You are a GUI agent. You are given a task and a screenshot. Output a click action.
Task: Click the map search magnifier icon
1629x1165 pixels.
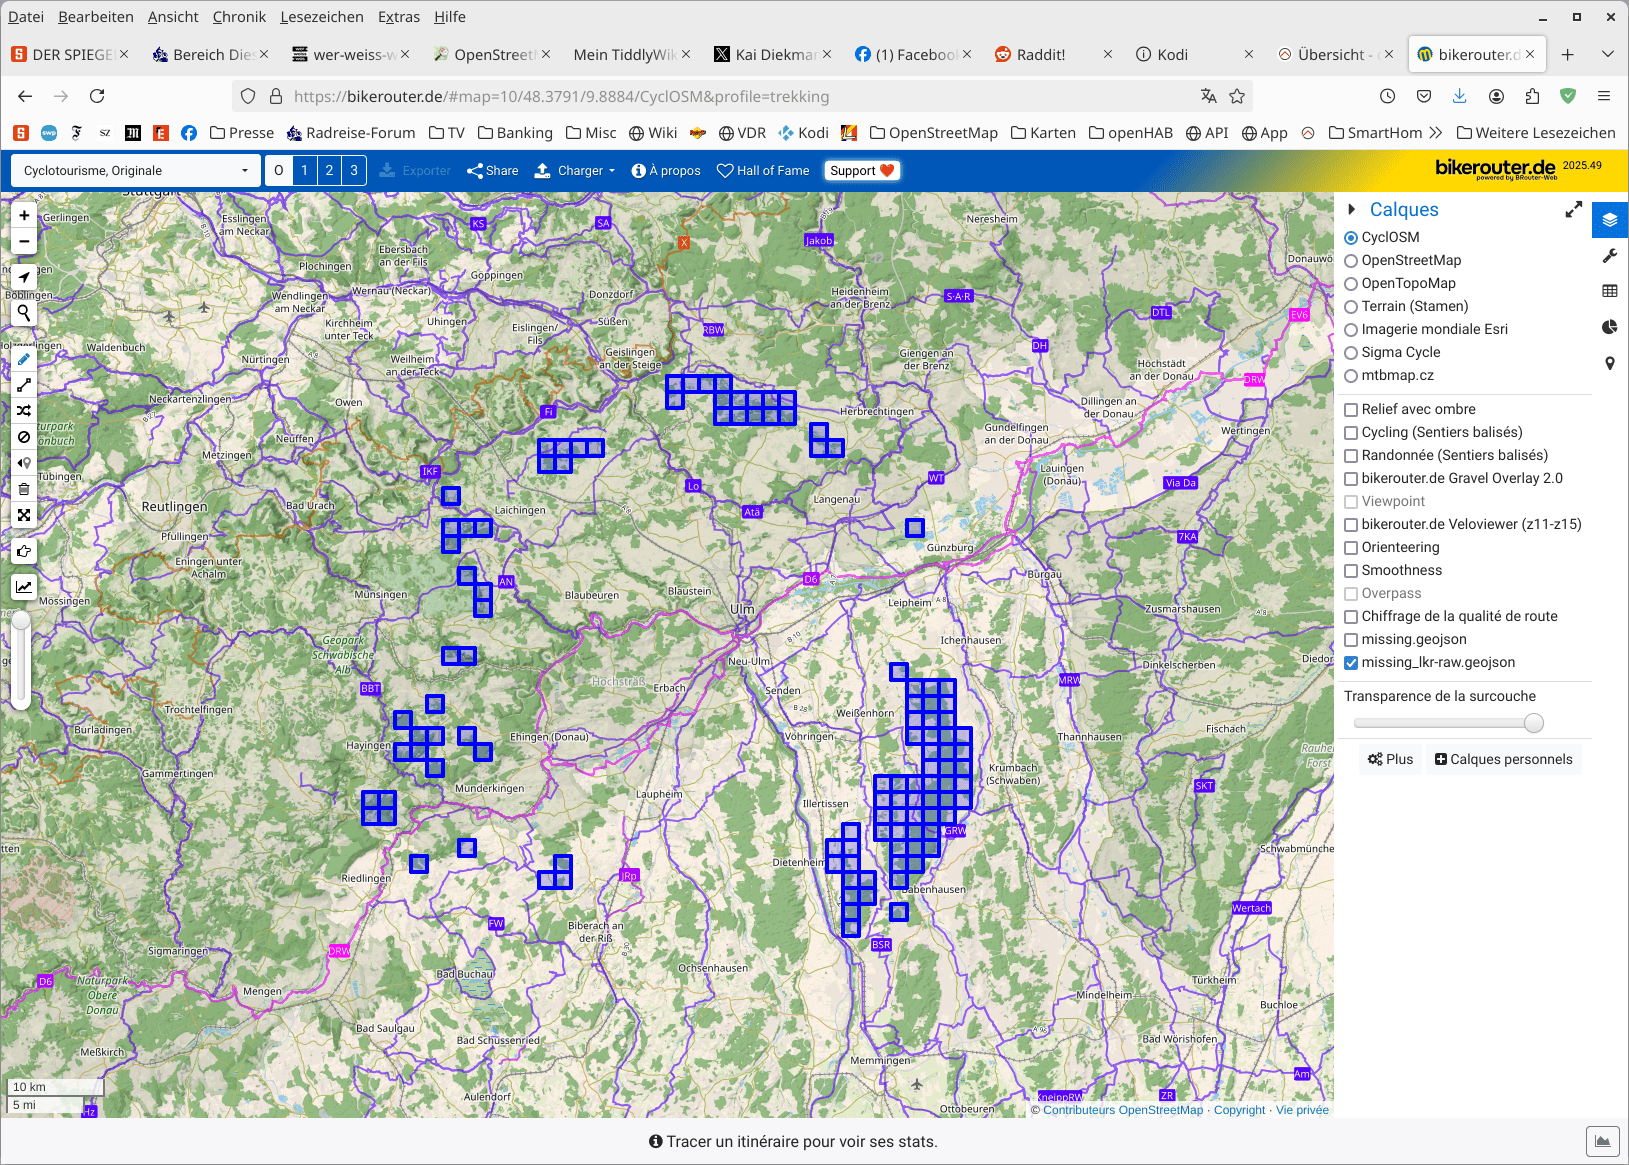[24, 313]
